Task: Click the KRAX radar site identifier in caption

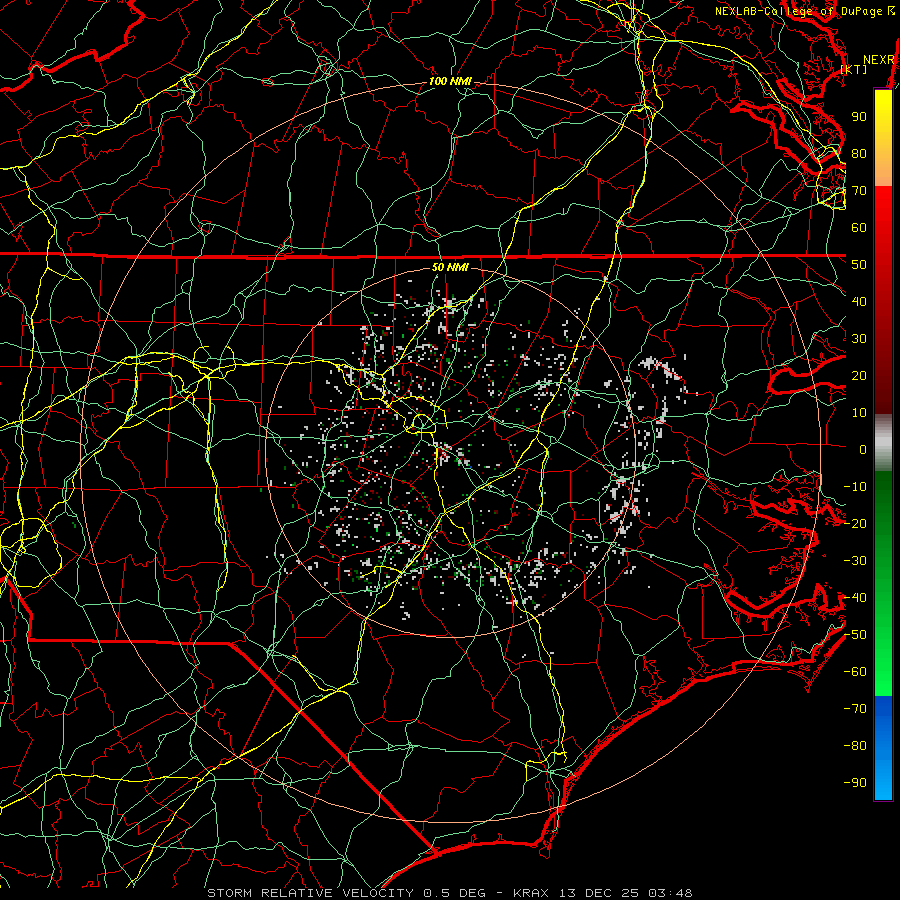Action: click(x=530, y=893)
